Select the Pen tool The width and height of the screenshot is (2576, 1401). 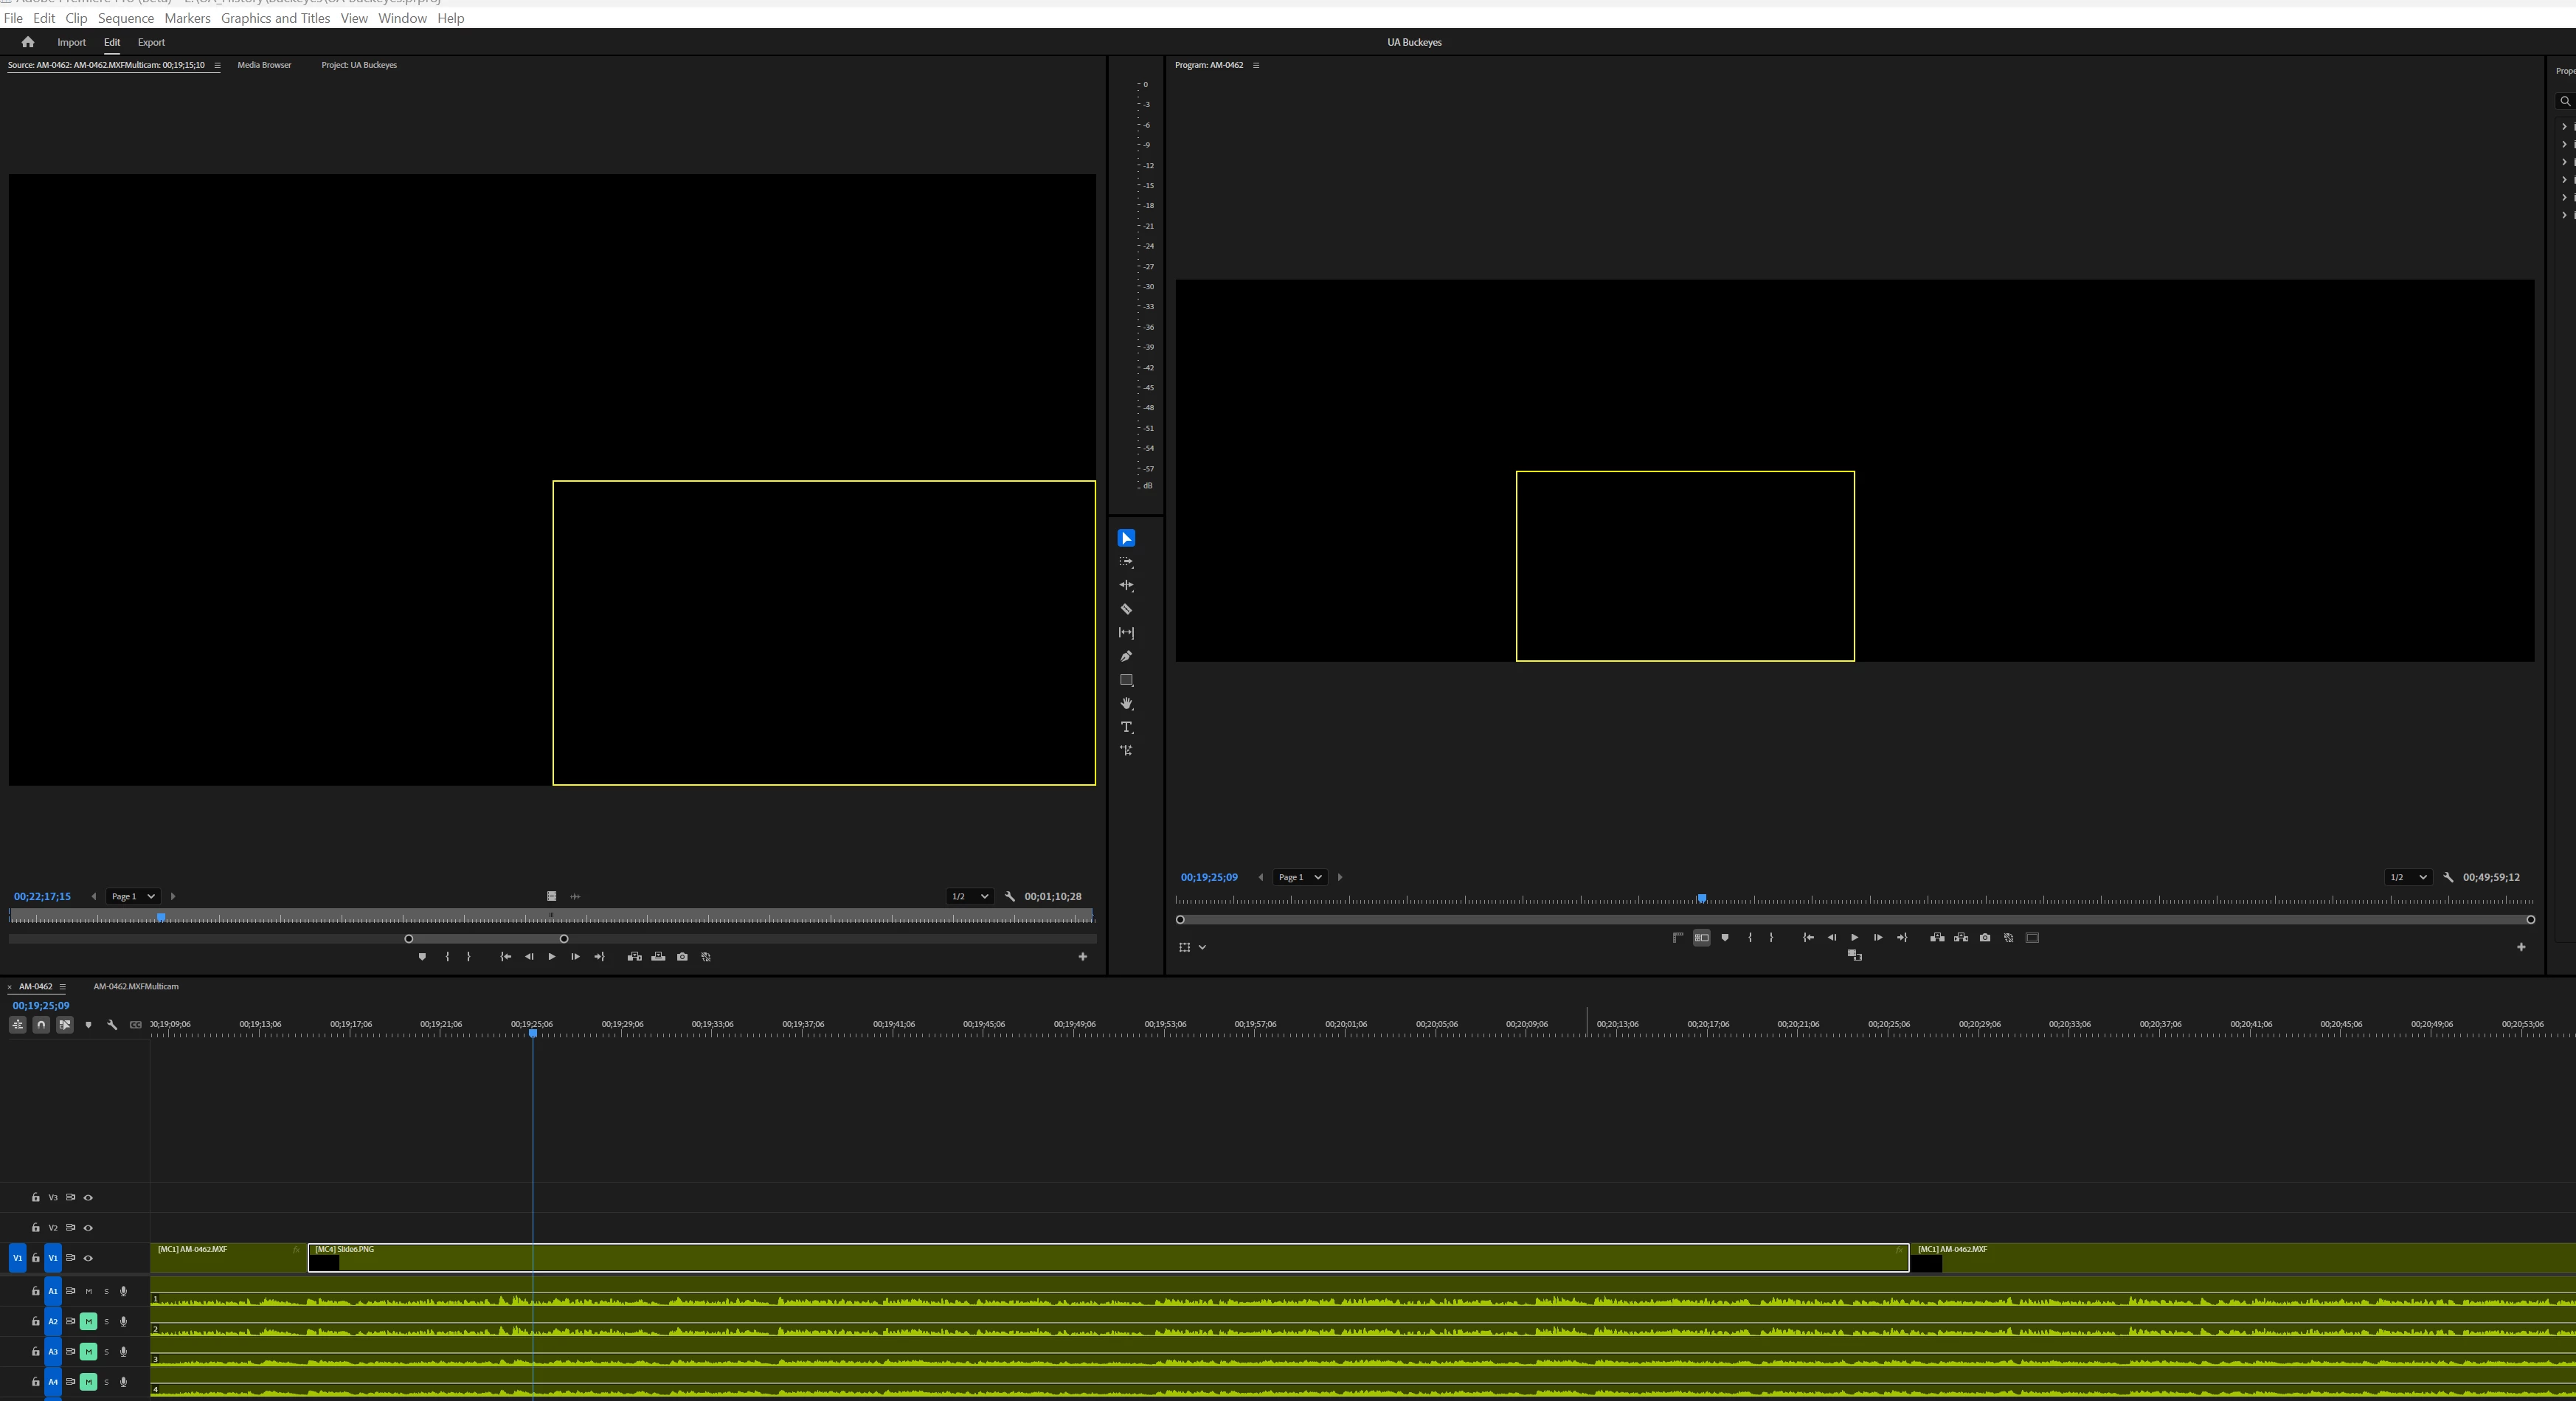(x=1126, y=656)
